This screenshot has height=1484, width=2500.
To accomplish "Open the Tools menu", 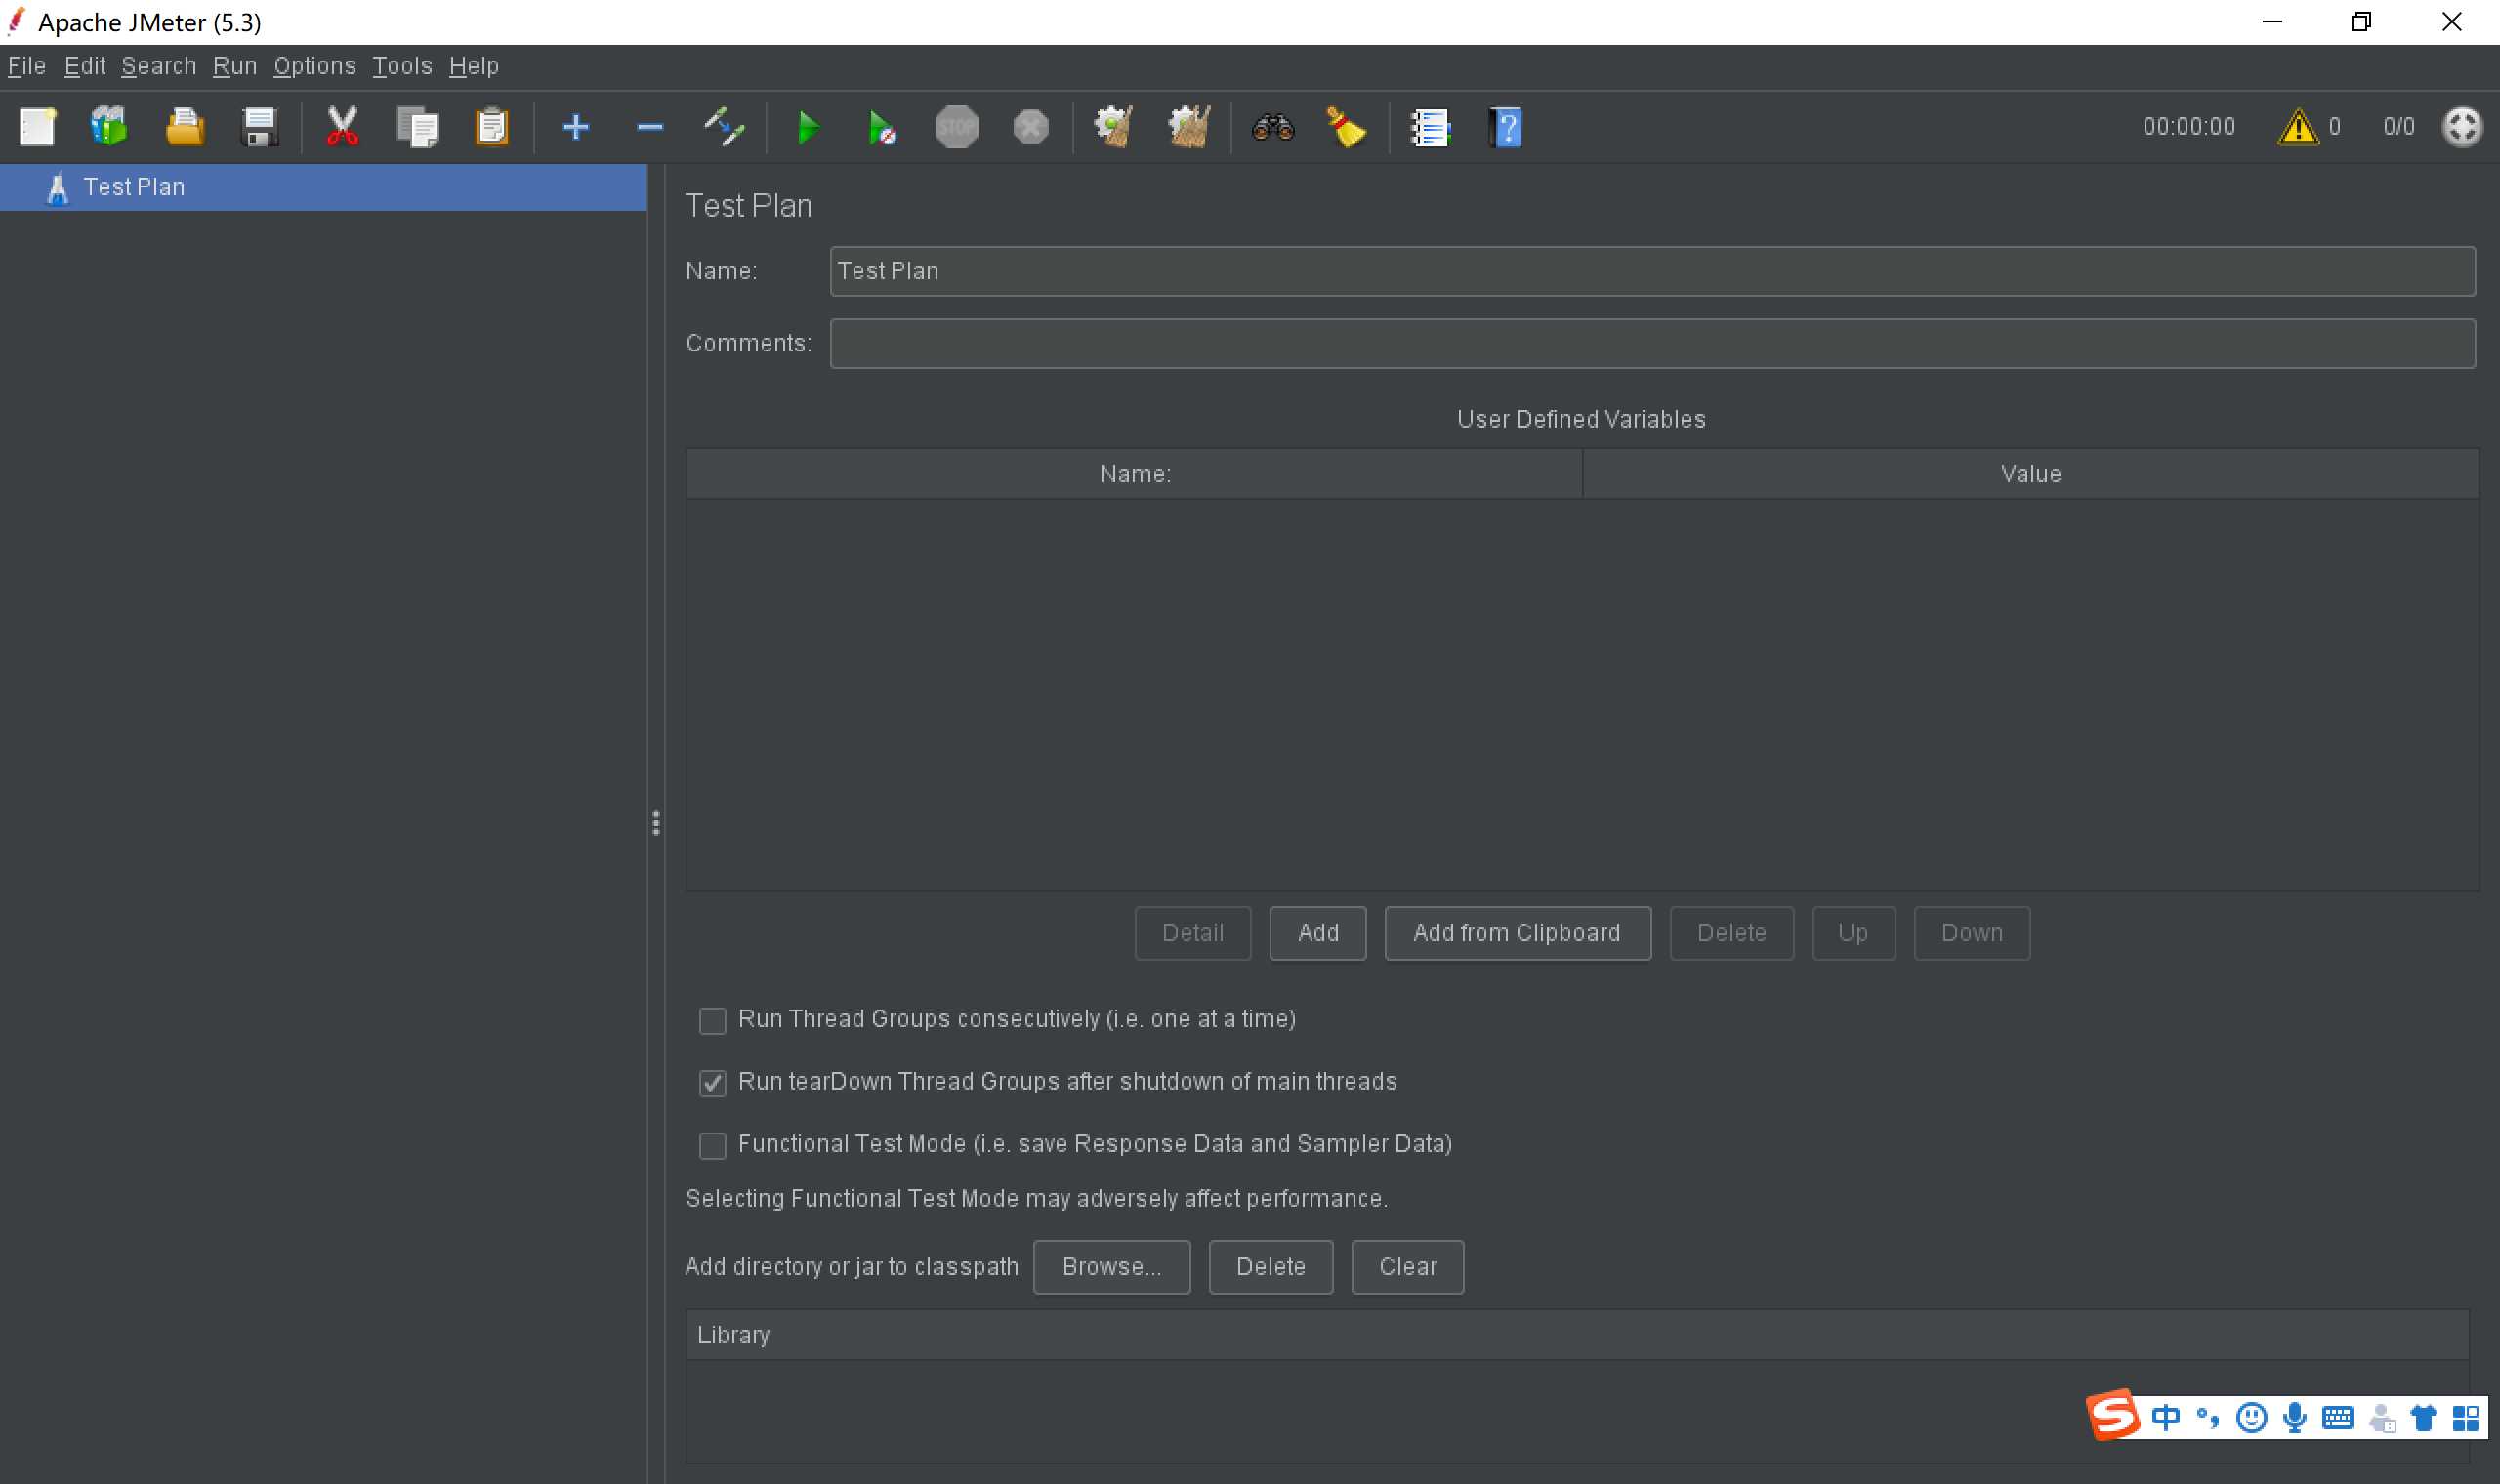I will point(402,66).
